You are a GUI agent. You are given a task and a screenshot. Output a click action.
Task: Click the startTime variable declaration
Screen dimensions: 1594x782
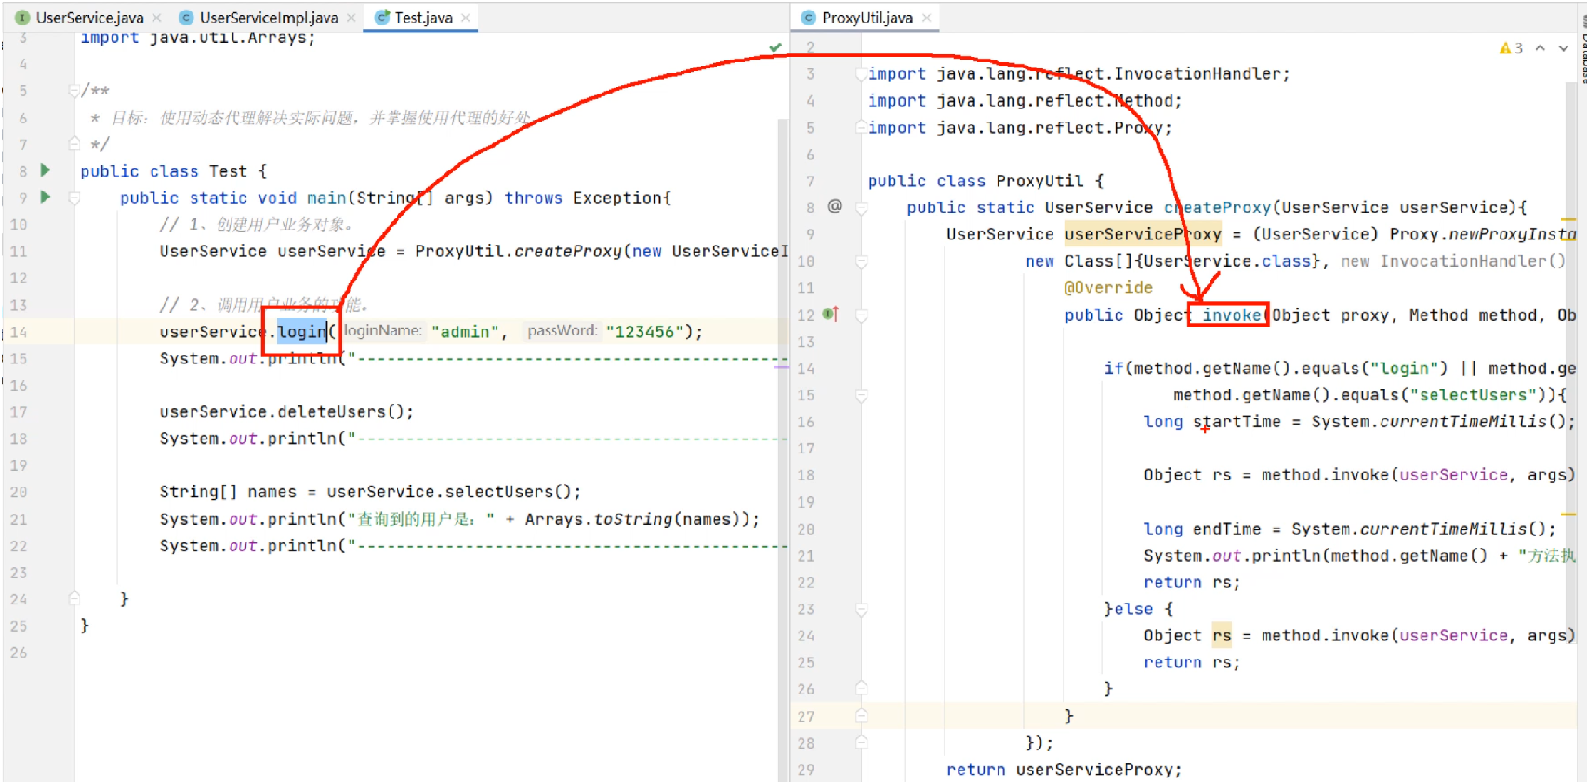point(1237,422)
